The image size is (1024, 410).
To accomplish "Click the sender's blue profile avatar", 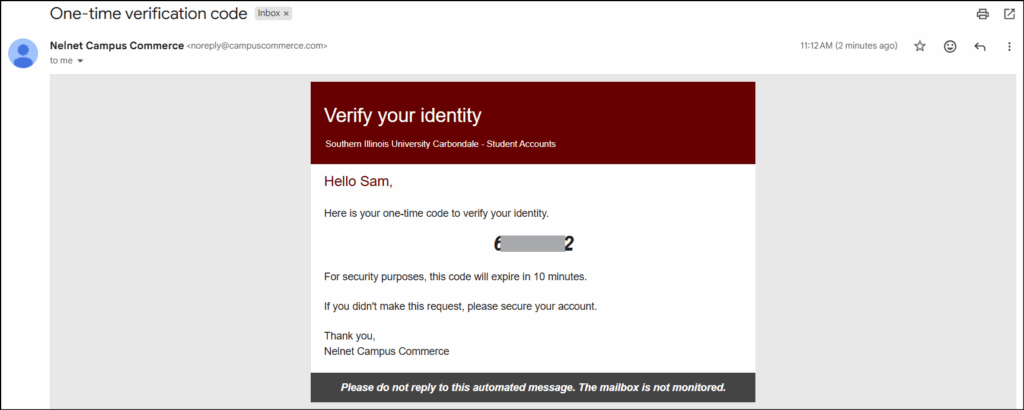I will [x=24, y=52].
